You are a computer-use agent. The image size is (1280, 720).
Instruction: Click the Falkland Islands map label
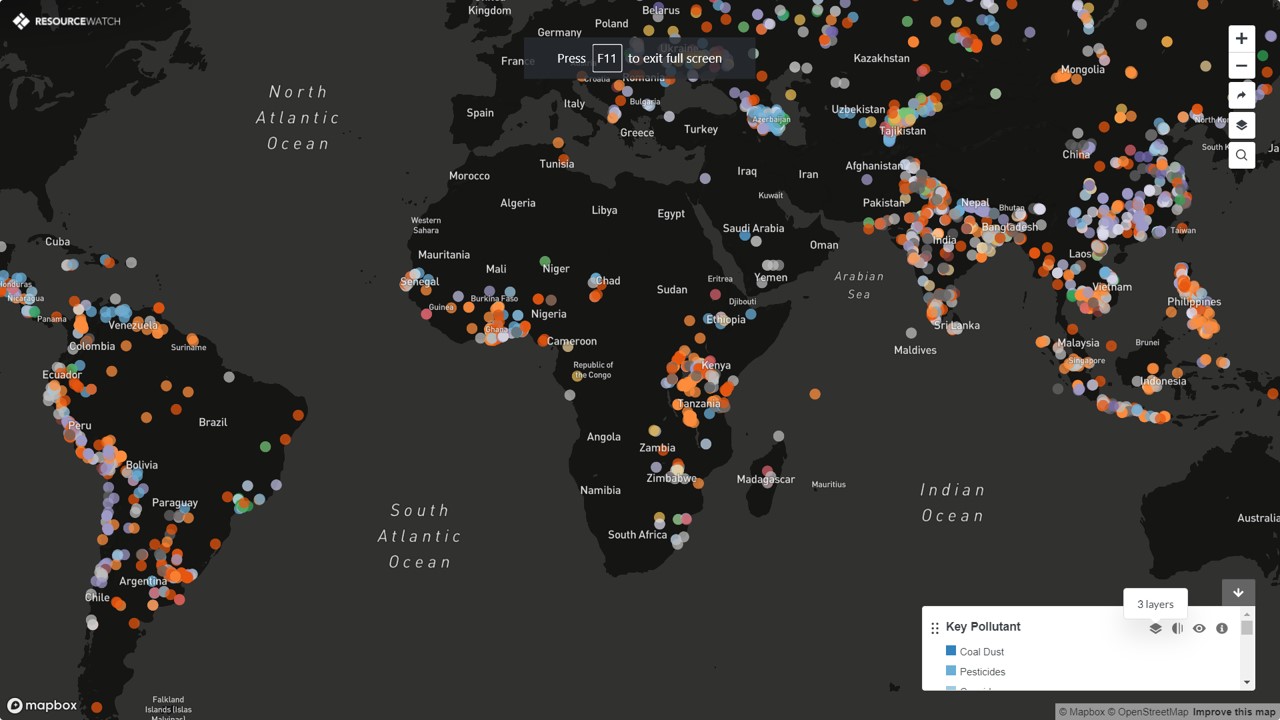pos(168,707)
